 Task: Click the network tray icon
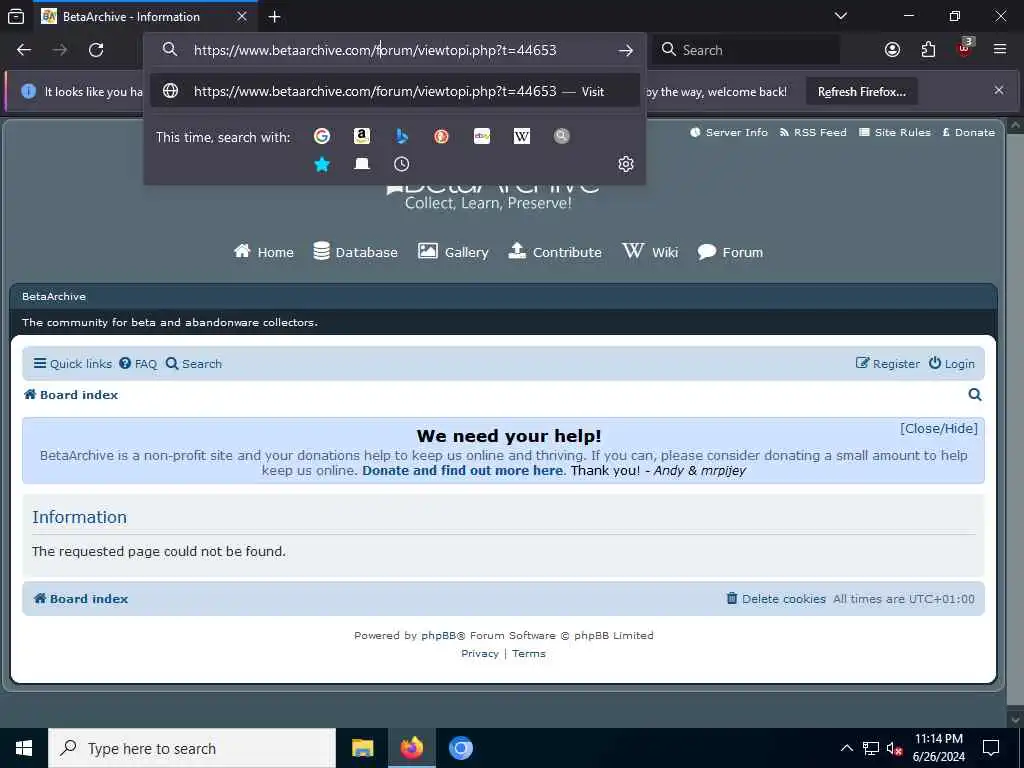click(x=871, y=748)
